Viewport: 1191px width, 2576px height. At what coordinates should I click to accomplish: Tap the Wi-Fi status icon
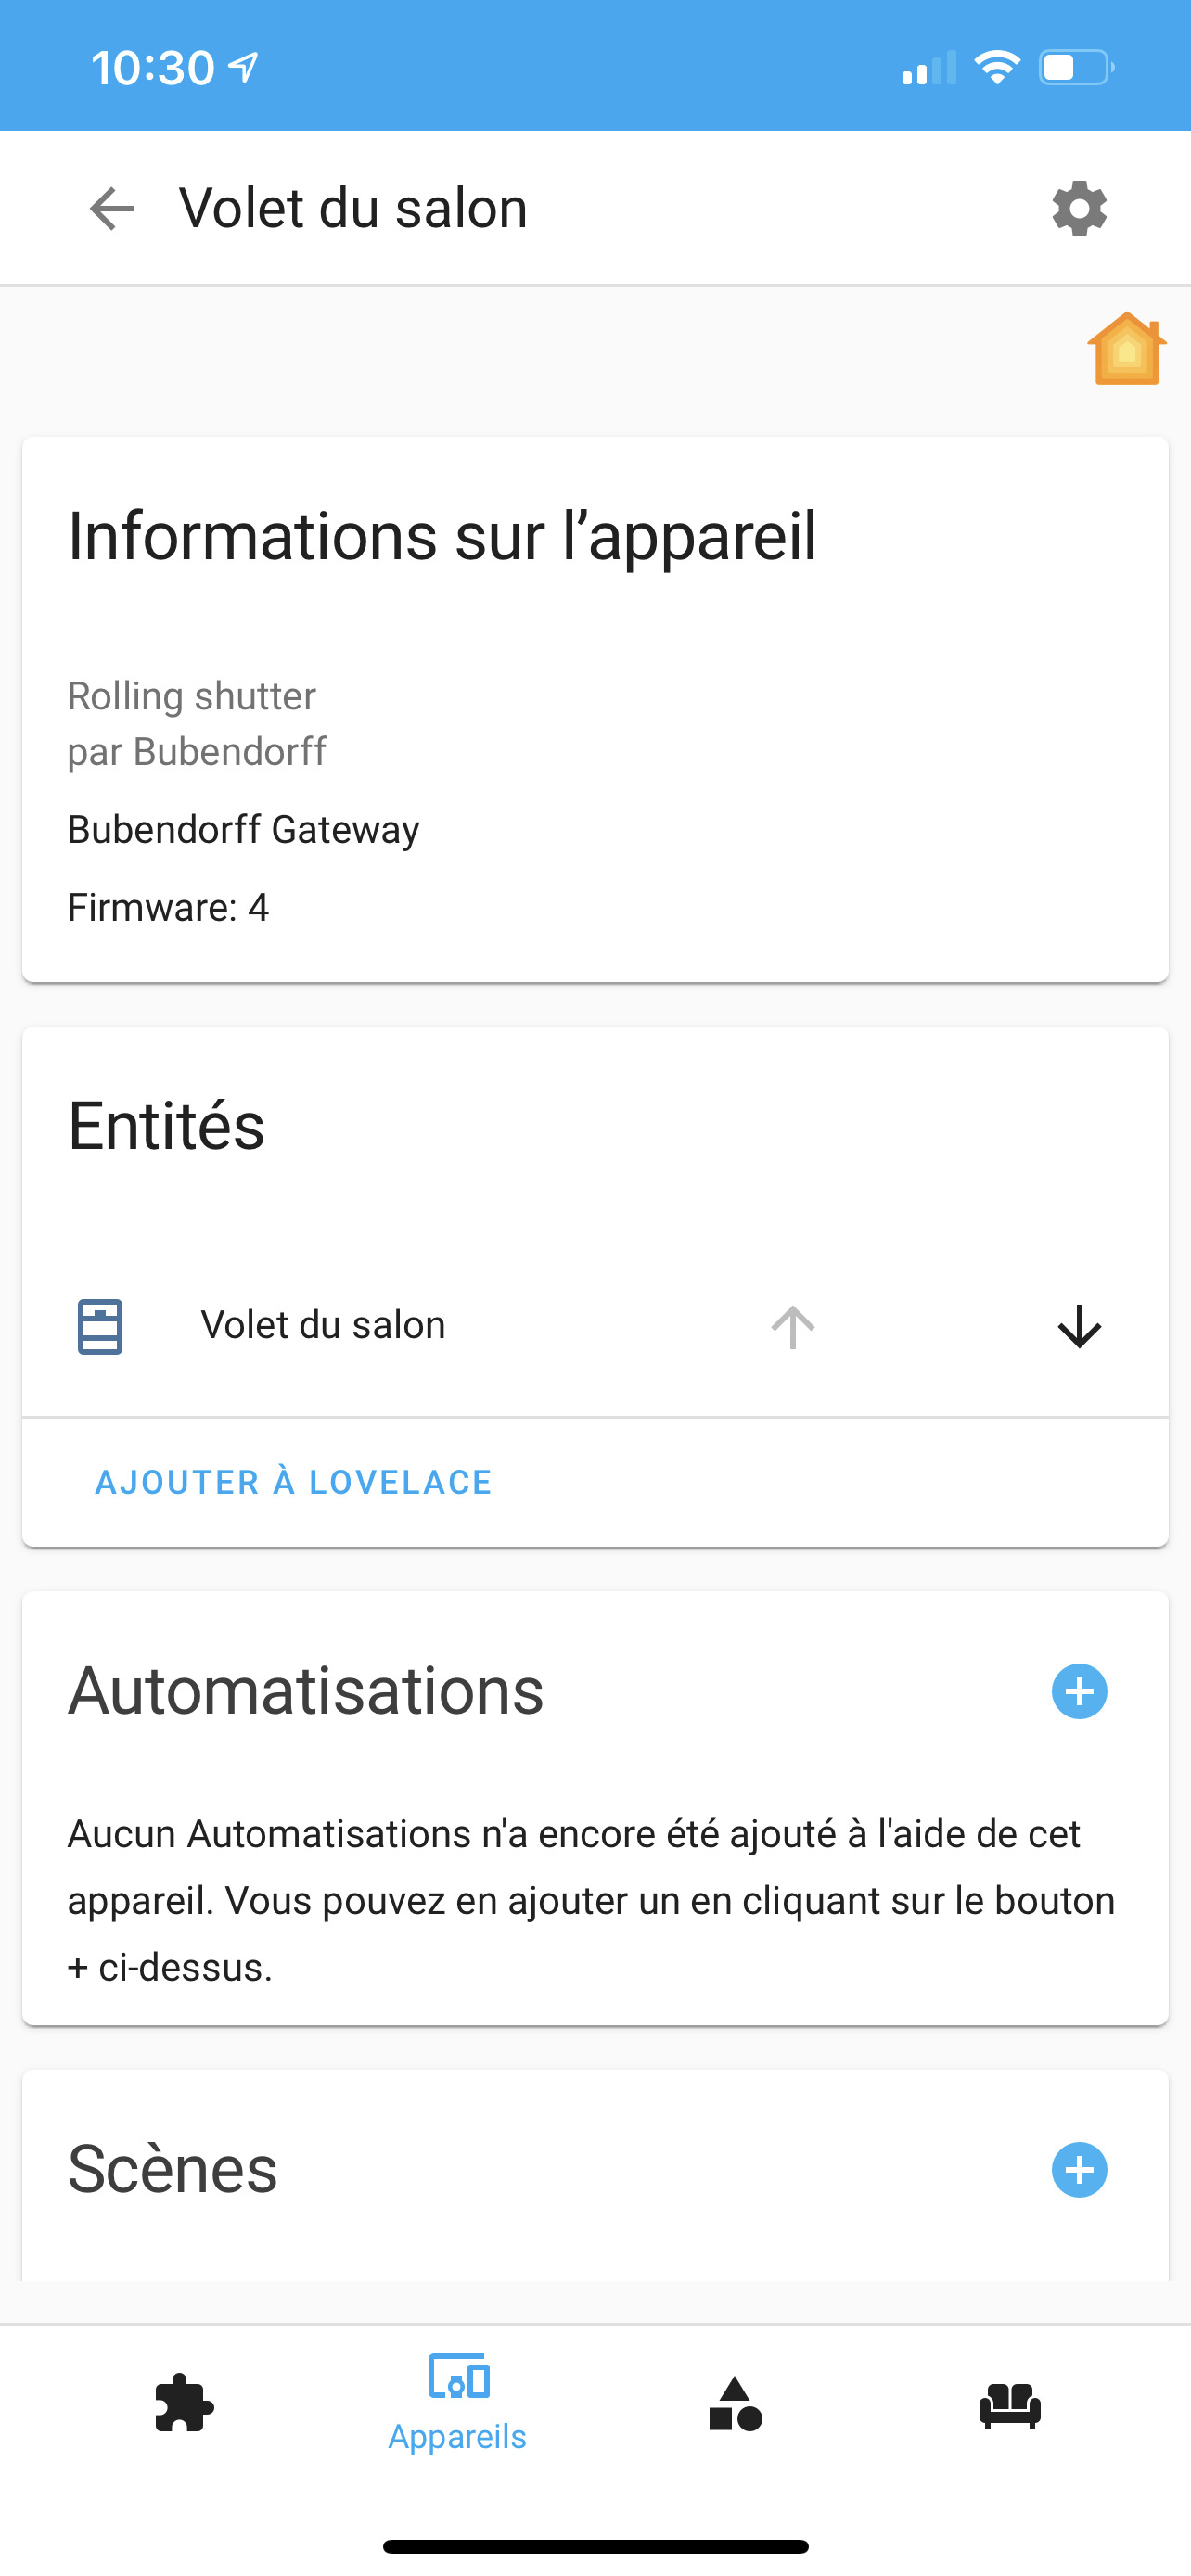[996, 68]
